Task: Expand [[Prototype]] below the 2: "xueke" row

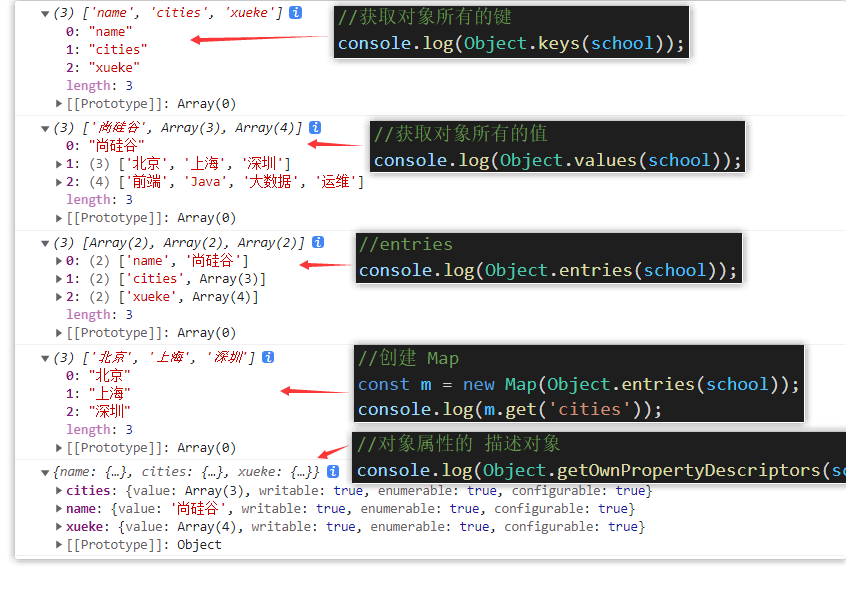Action: pyautogui.click(x=59, y=103)
